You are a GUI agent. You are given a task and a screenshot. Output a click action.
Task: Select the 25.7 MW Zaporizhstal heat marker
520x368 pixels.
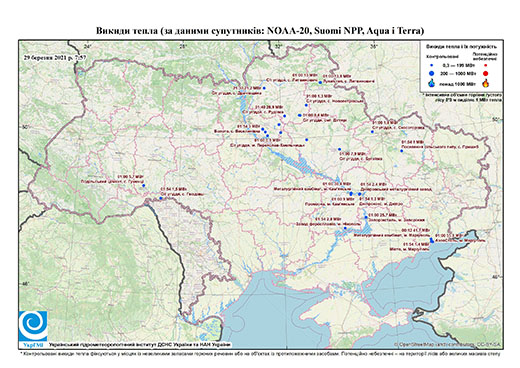(366, 217)
